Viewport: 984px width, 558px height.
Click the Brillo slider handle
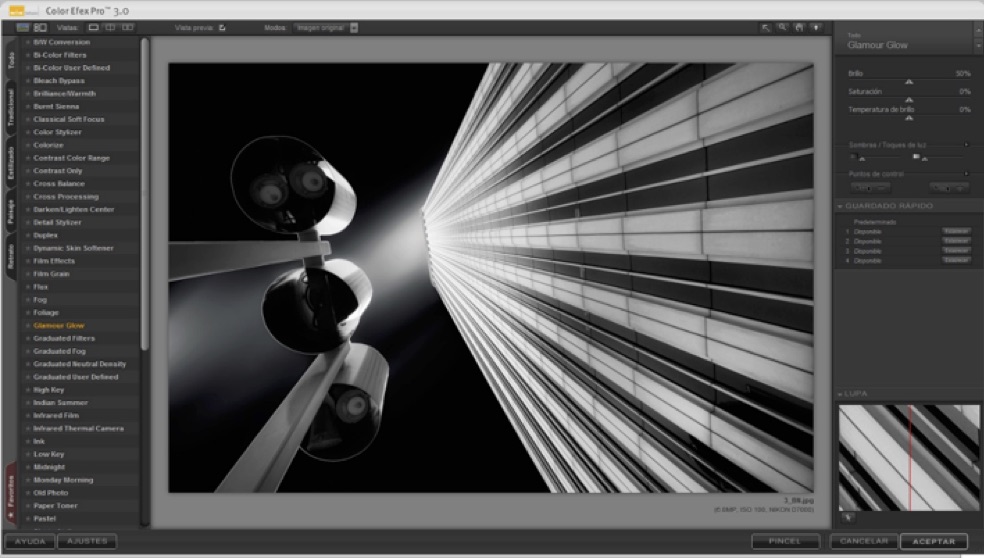[x=909, y=83]
